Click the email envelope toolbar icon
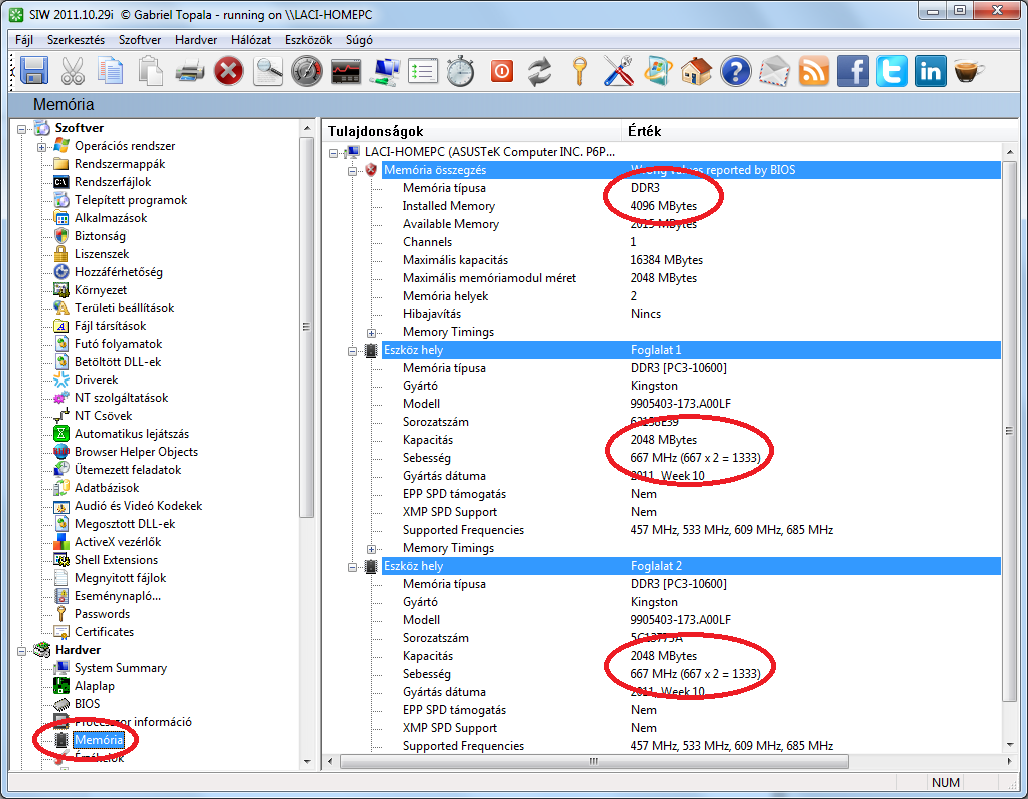 pos(774,71)
